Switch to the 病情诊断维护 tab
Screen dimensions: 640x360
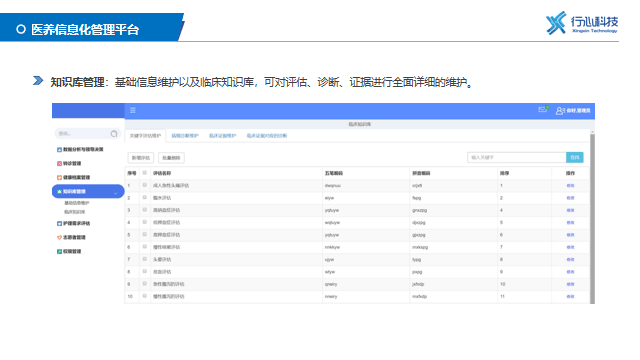tap(185, 136)
